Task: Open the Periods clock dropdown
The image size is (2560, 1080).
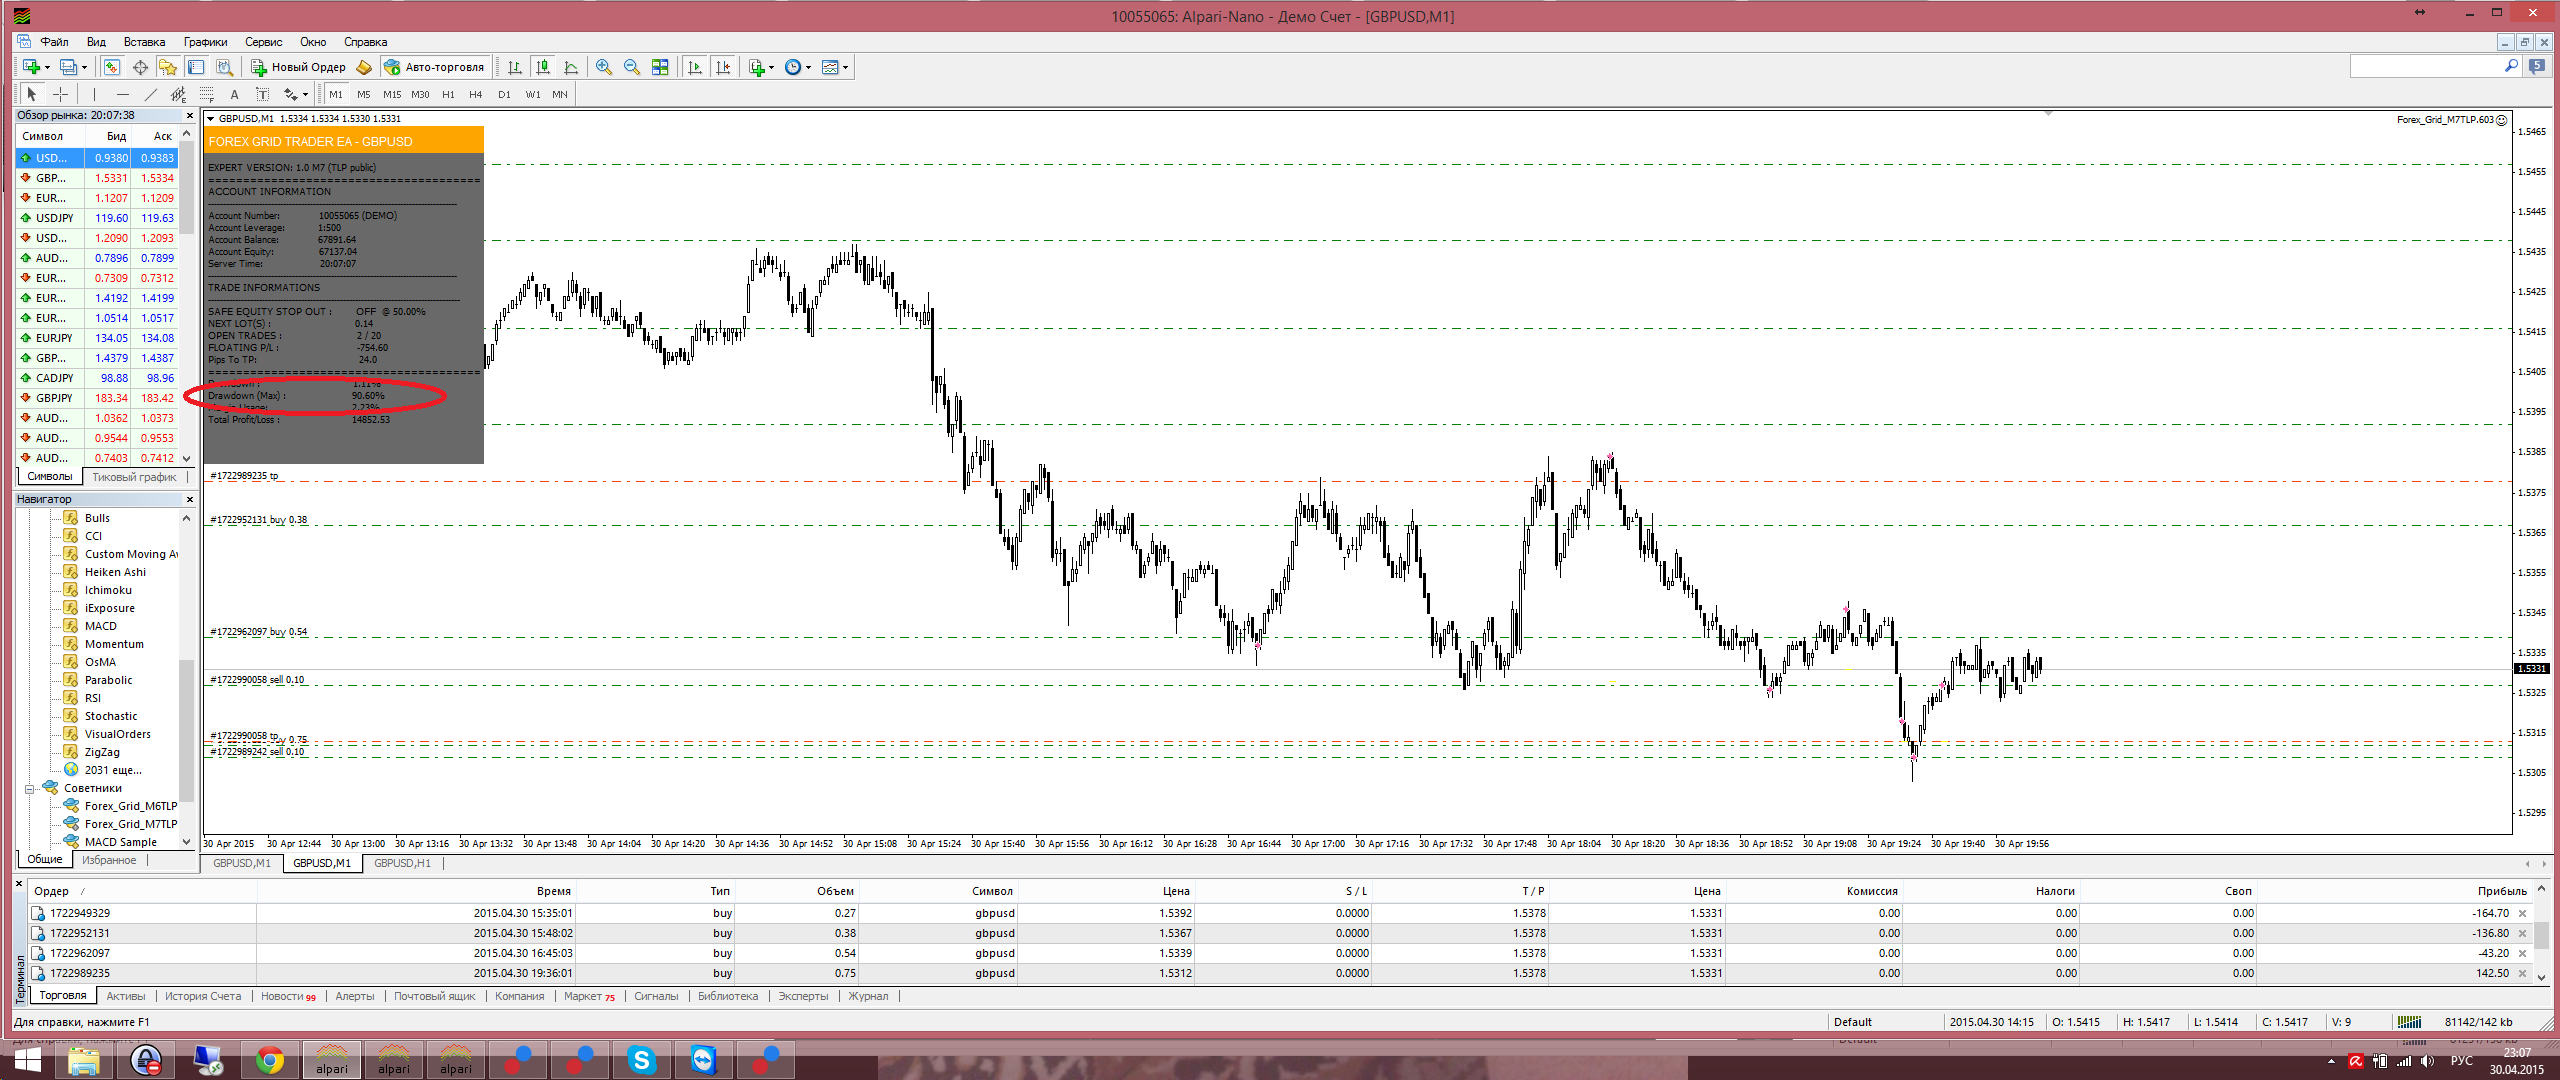Action: tap(808, 68)
